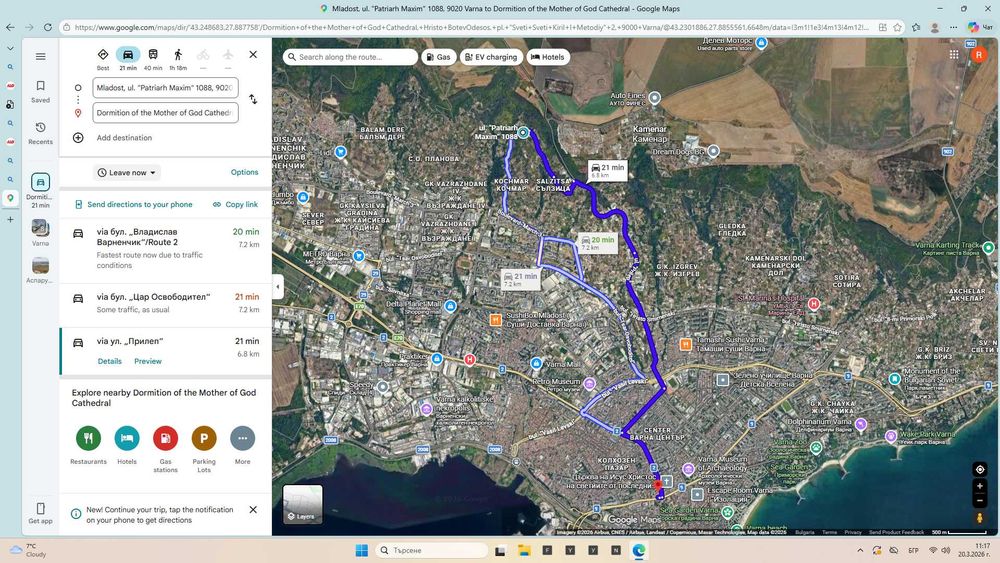Screen dimensions: 1000x563
Task: Copy the directions link
Action: coord(235,205)
